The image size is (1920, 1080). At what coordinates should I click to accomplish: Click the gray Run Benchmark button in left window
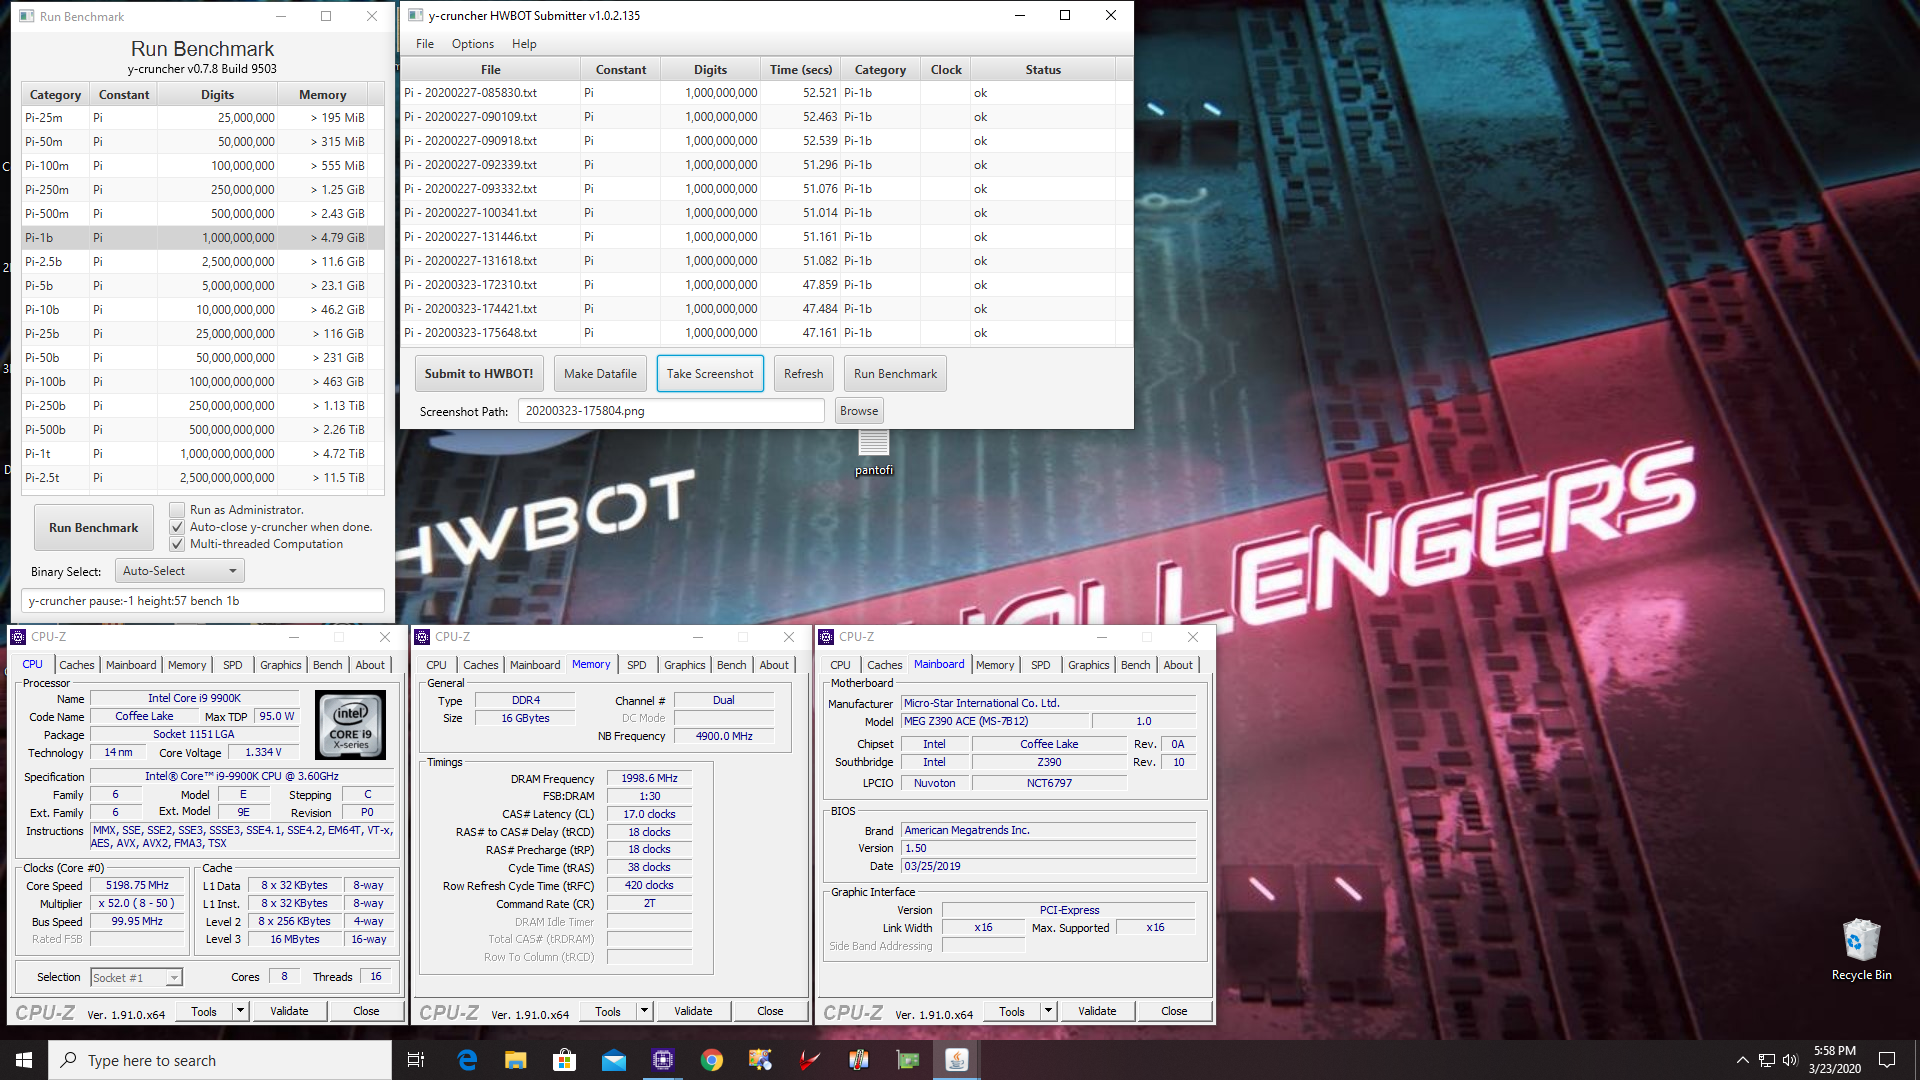[94, 528]
